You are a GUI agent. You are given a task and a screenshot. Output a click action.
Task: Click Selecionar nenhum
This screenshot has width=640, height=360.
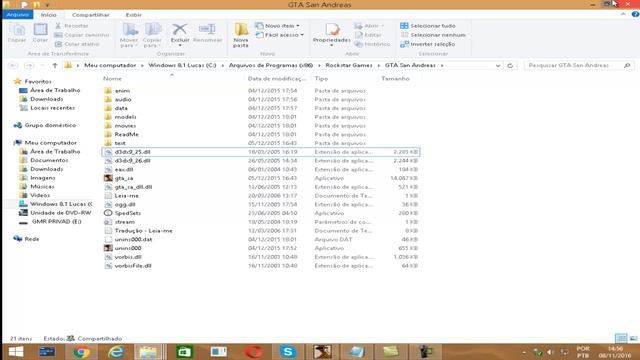point(433,35)
